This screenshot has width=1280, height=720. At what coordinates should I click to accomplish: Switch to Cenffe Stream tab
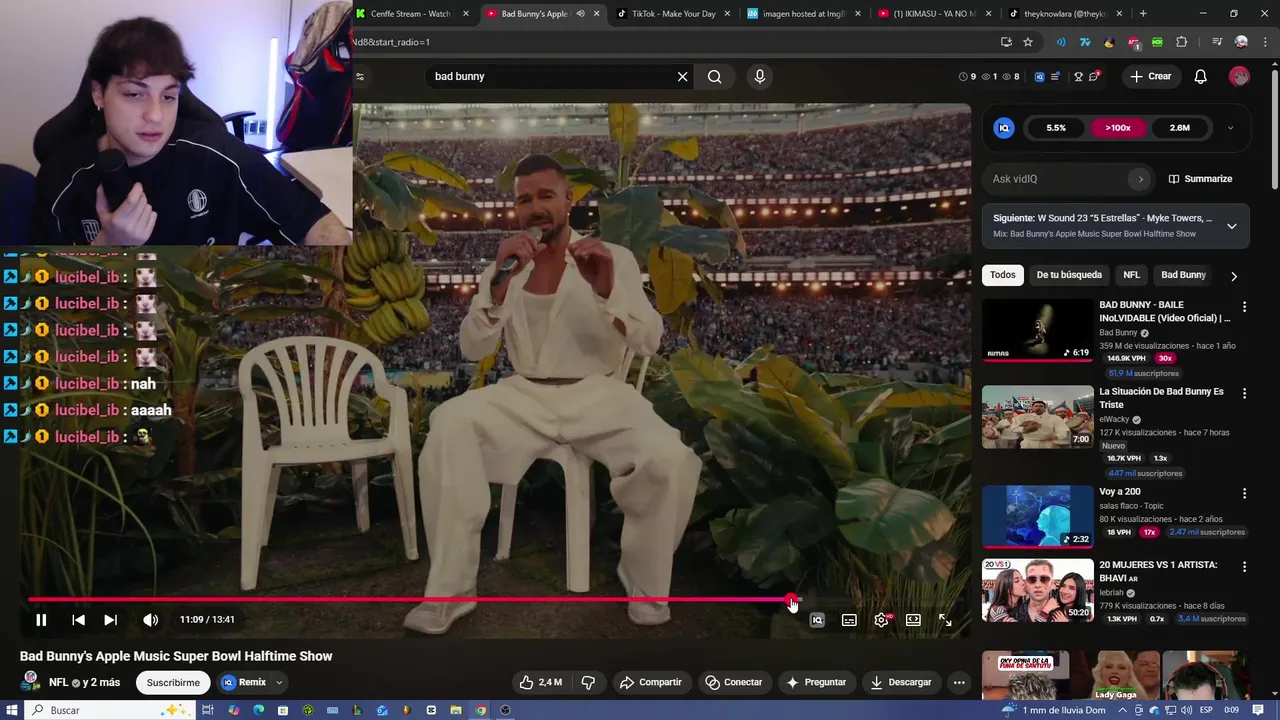pyautogui.click(x=410, y=14)
